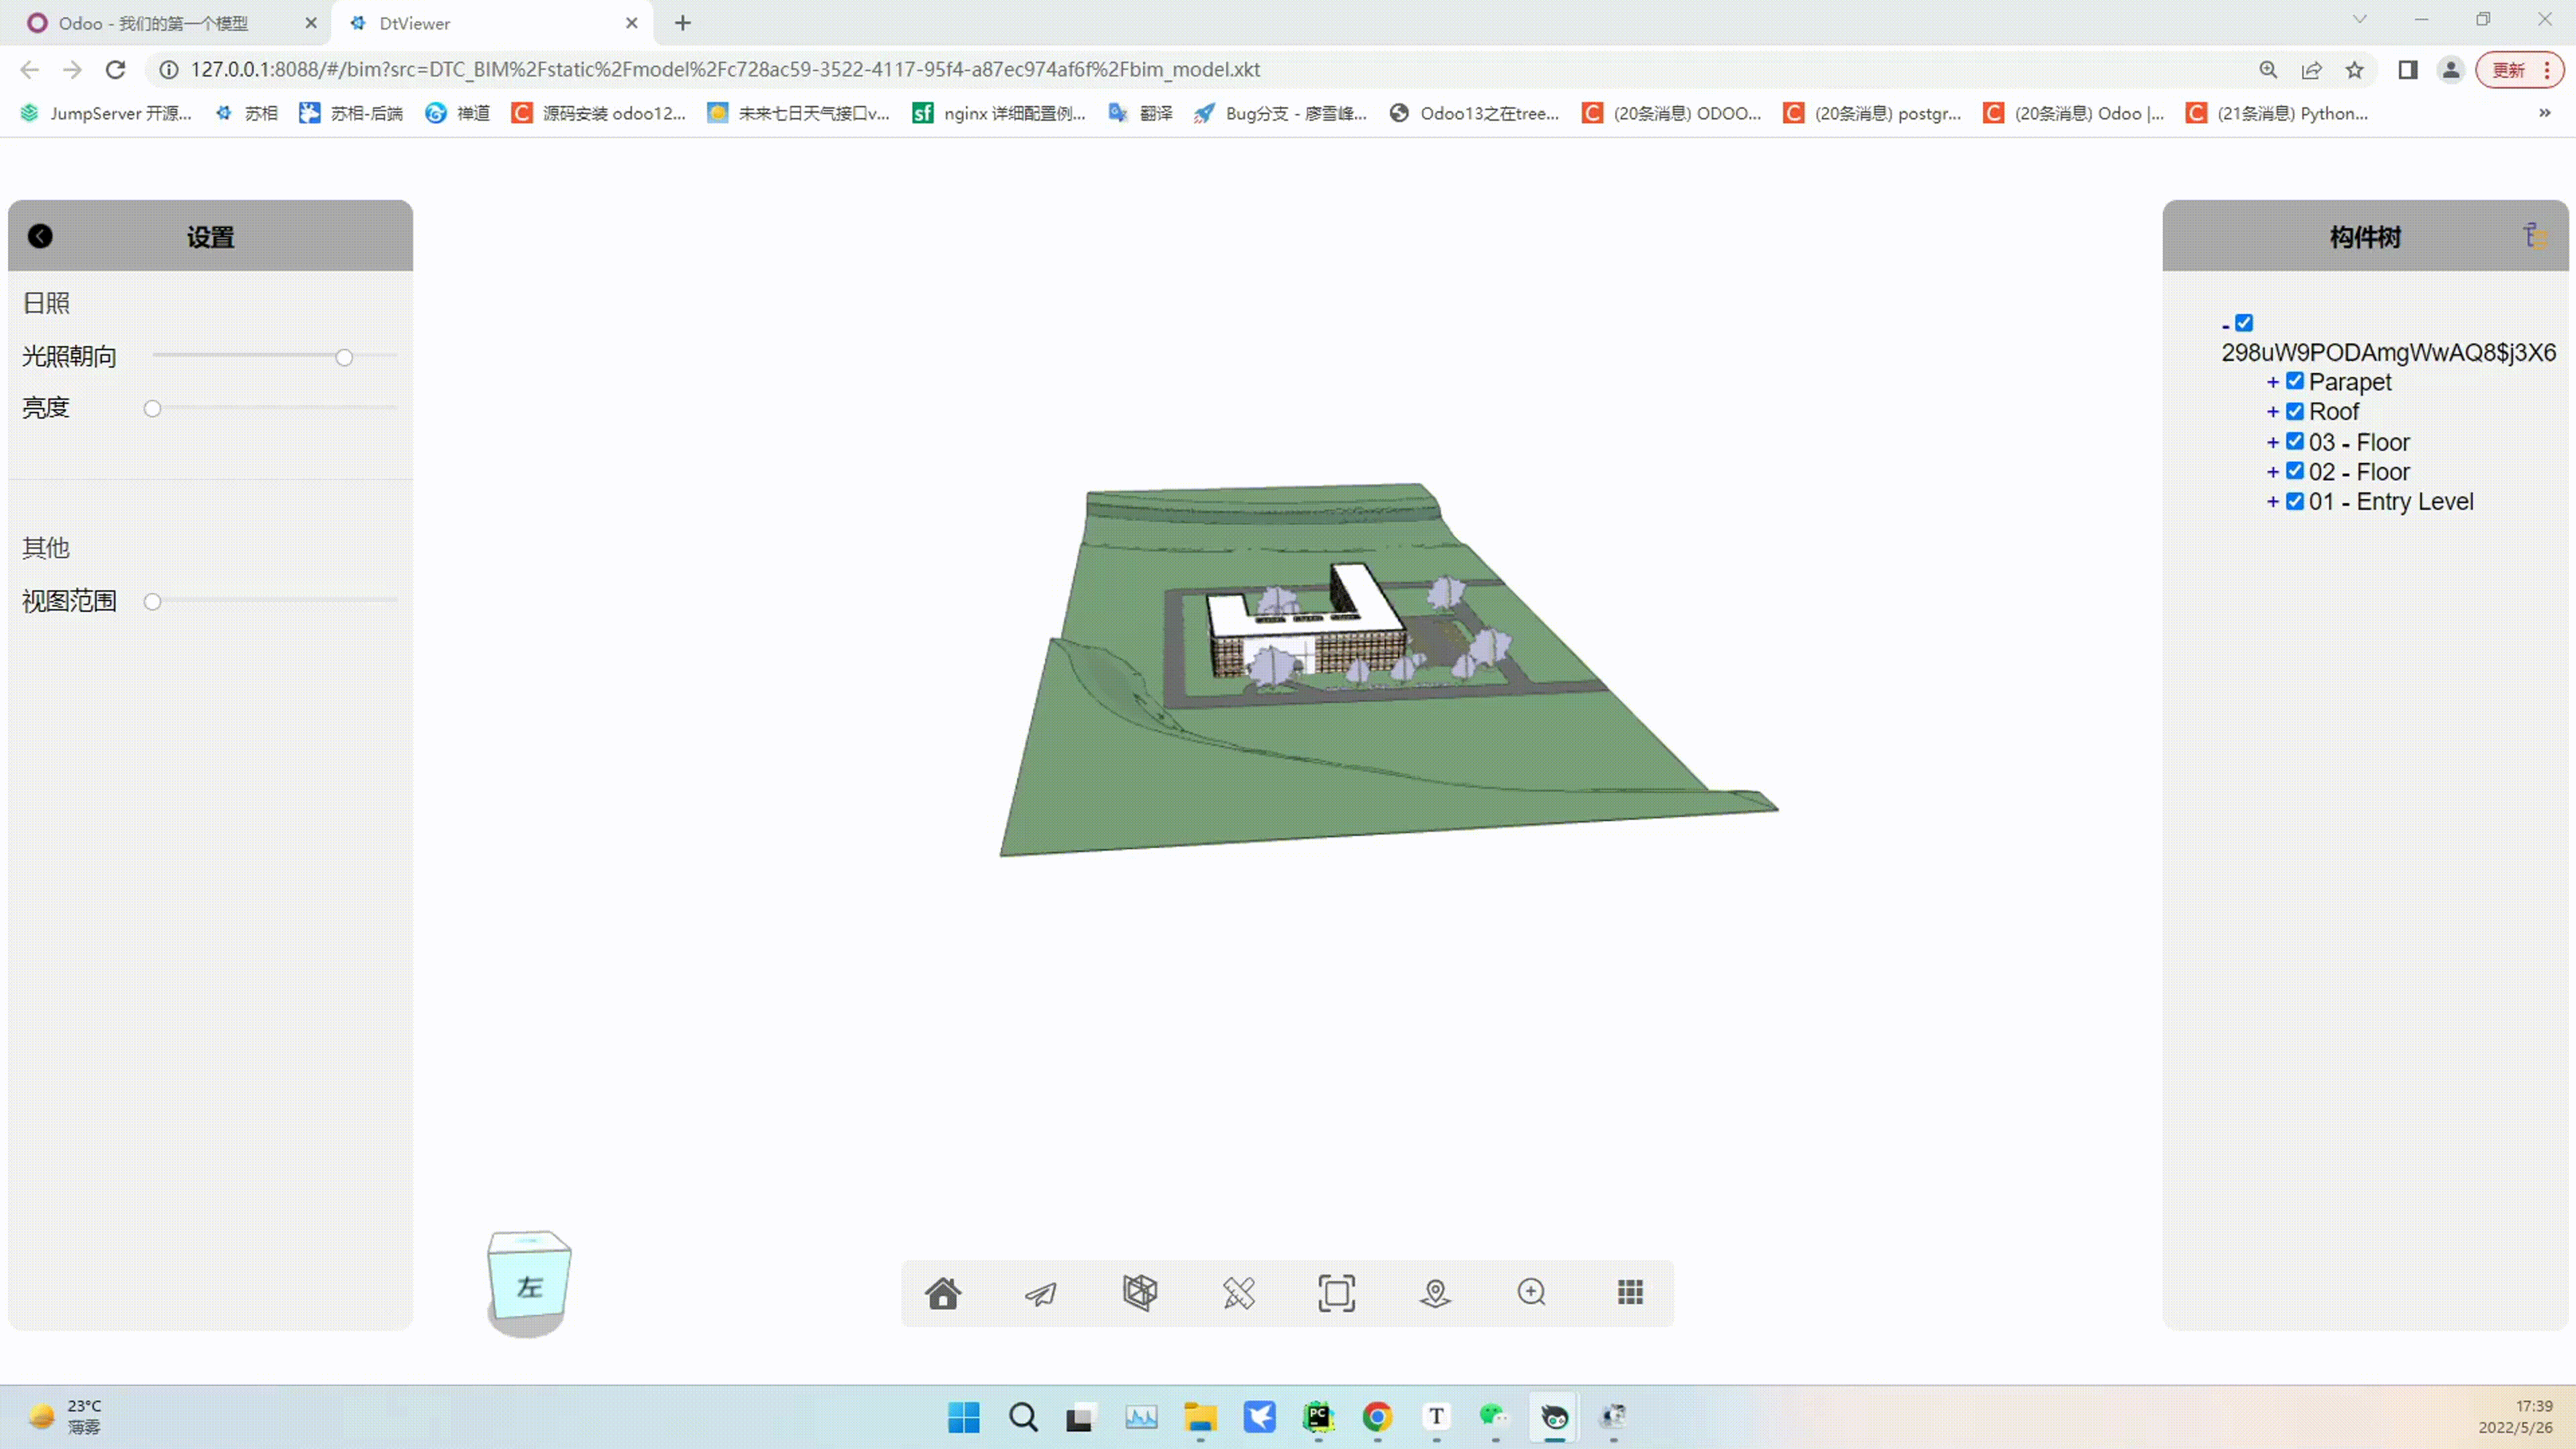Expand the 03 - Floor tree node
The width and height of the screenshot is (2576, 1449).
[2272, 442]
